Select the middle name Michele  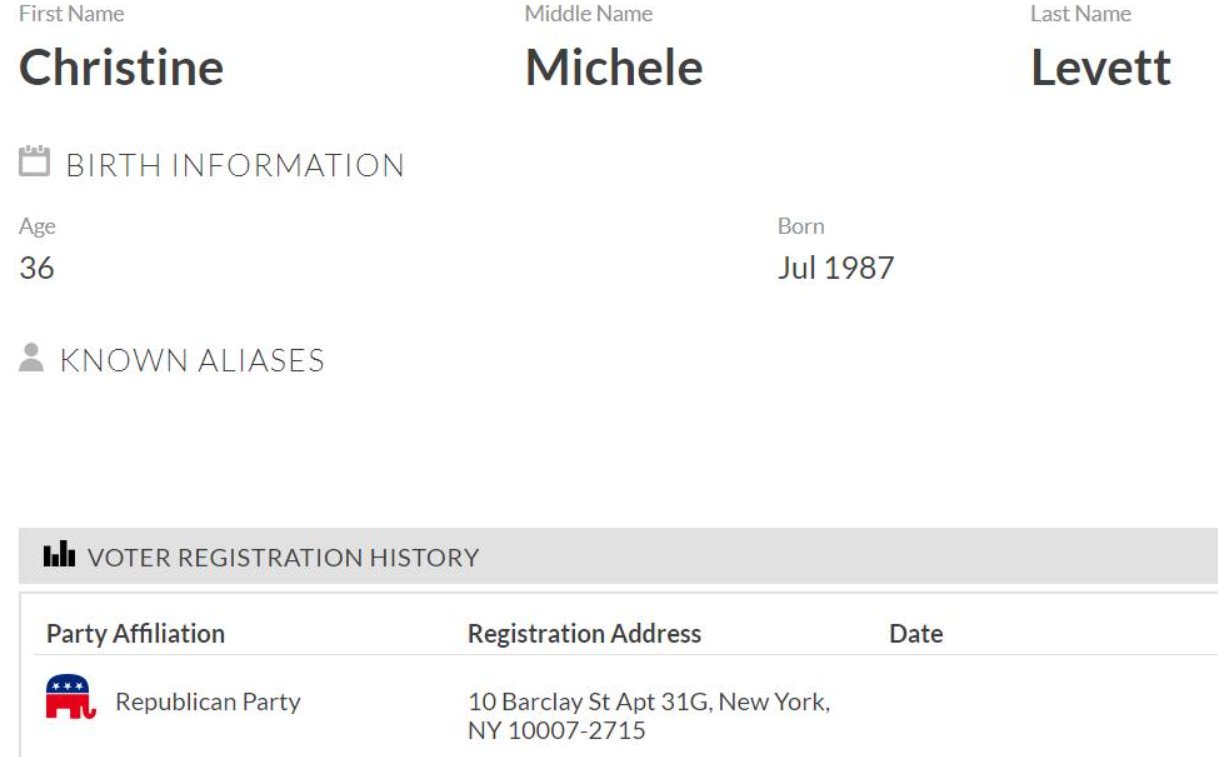click(613, 68)
